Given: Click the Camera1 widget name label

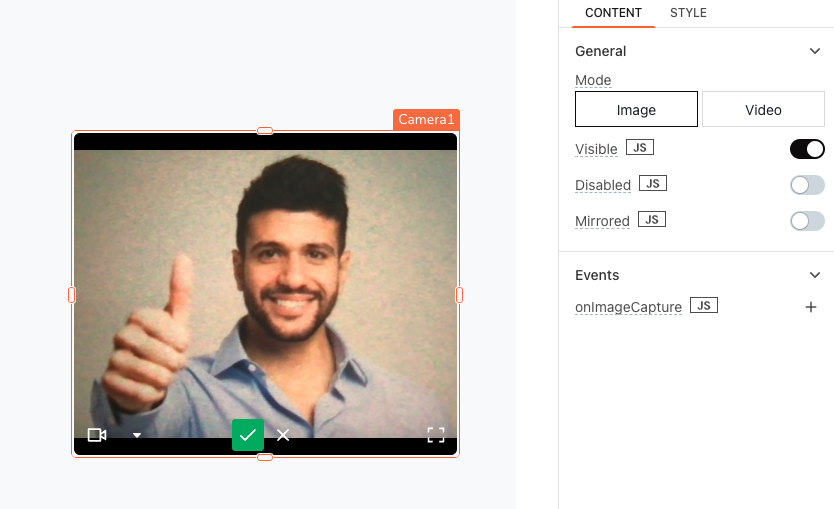Looking at the screenshot, I should pyautogui.click(x=426, y=120).
